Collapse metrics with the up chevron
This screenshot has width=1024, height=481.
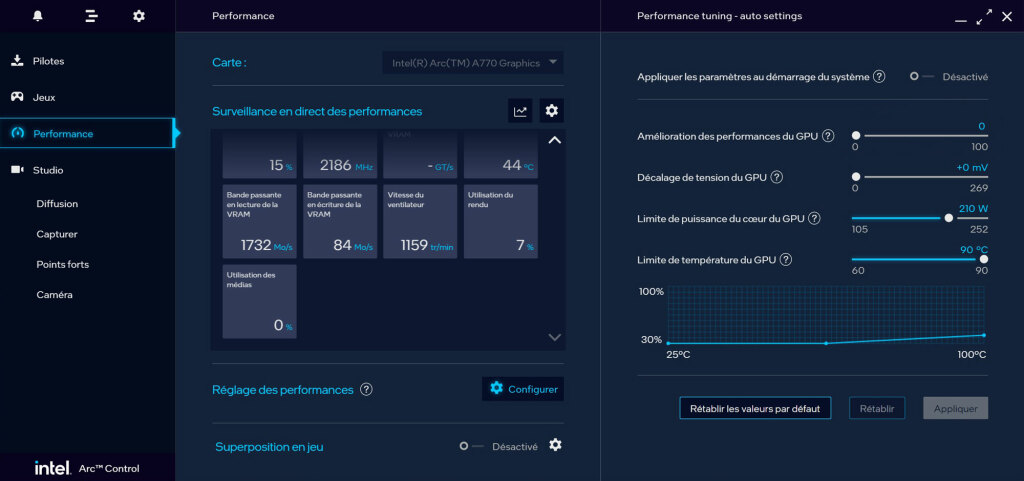pyautogui.click(x=554, y=140)
